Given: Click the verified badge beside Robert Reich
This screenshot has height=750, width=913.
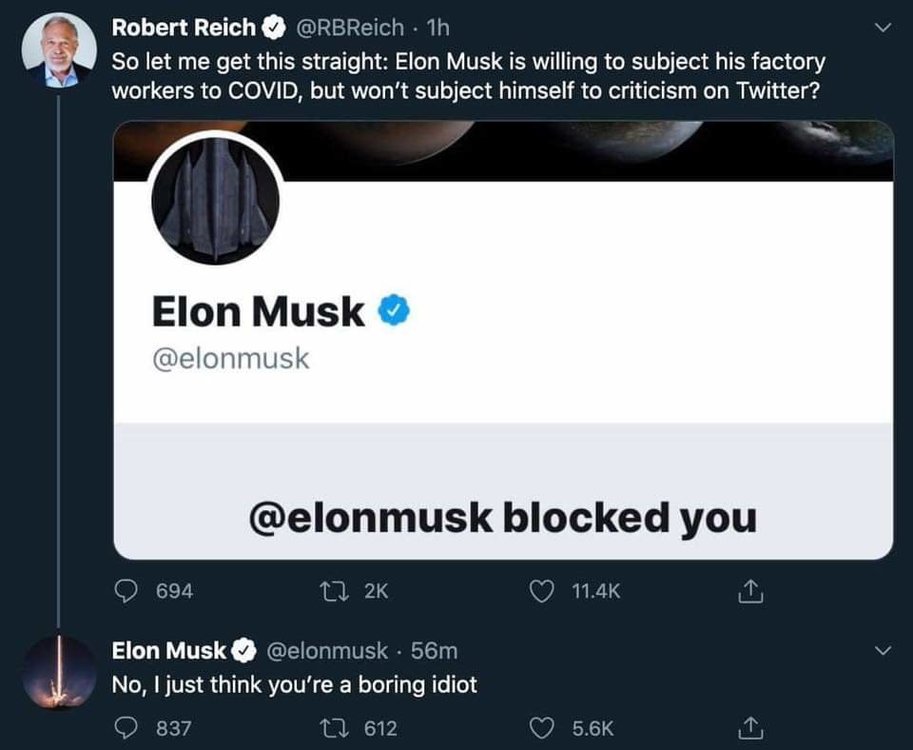Looking at the screenshot, I should (272, 27).
